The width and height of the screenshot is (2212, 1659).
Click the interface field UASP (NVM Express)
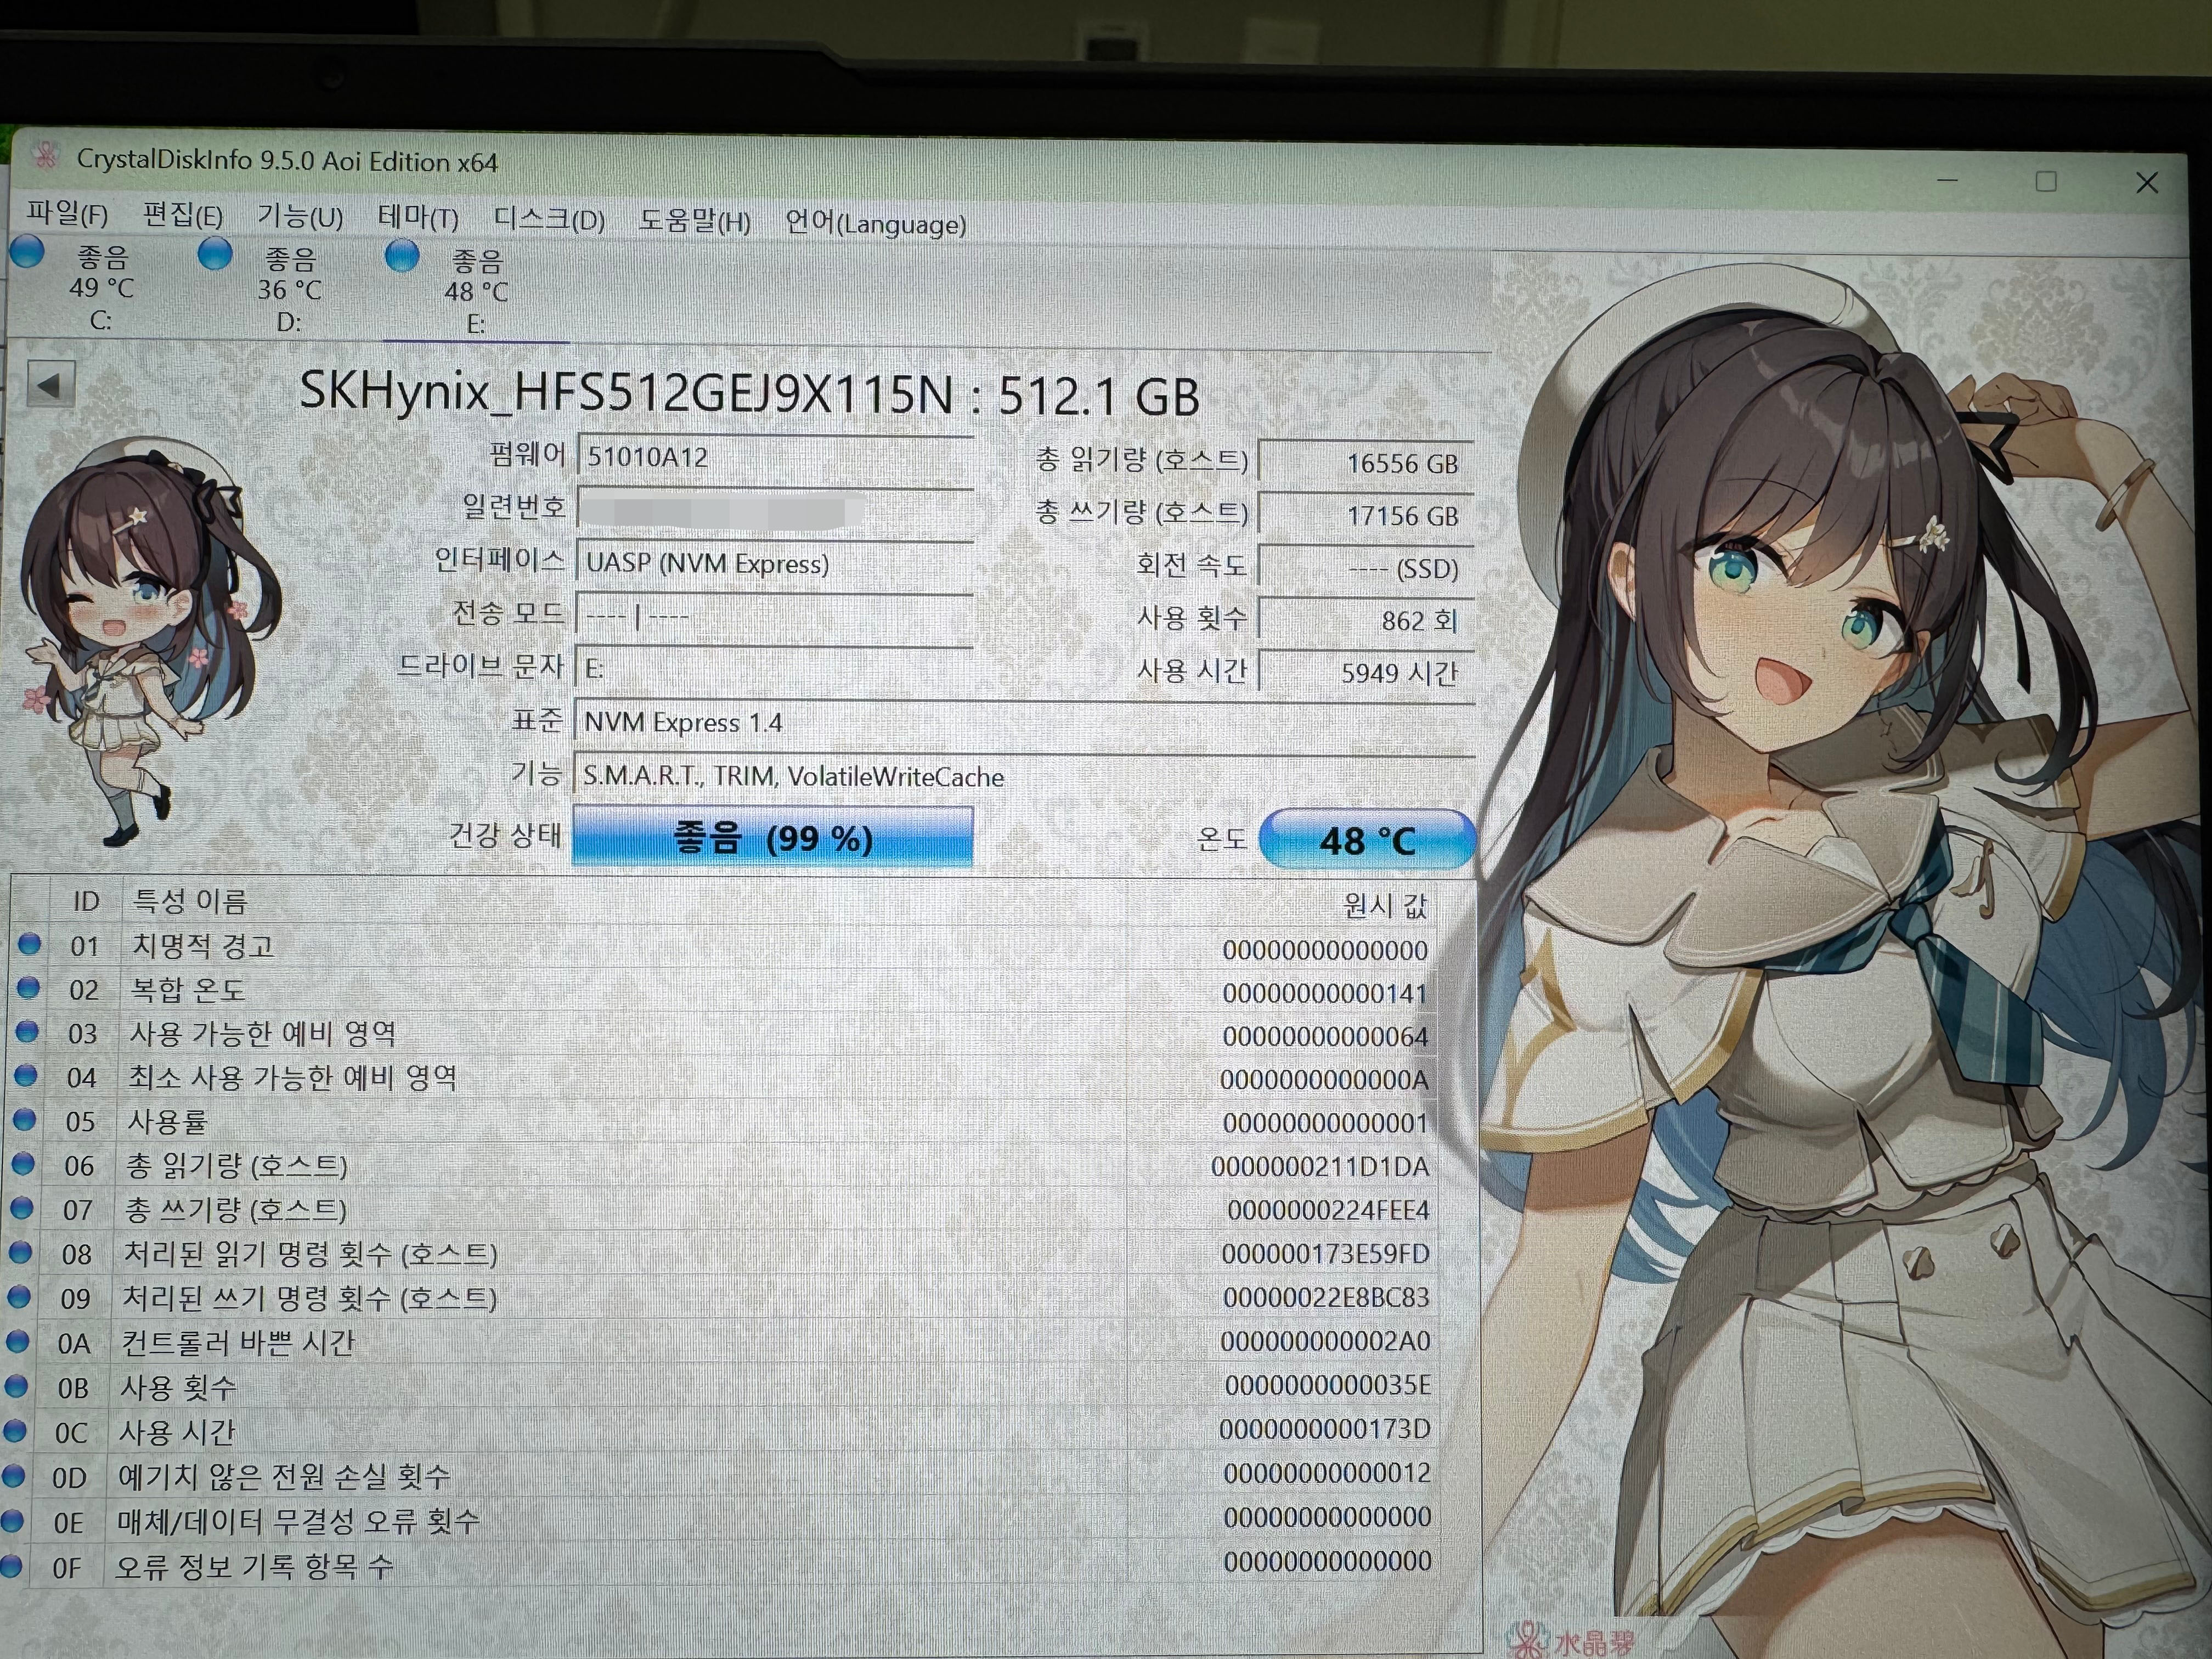coord(774,563)
